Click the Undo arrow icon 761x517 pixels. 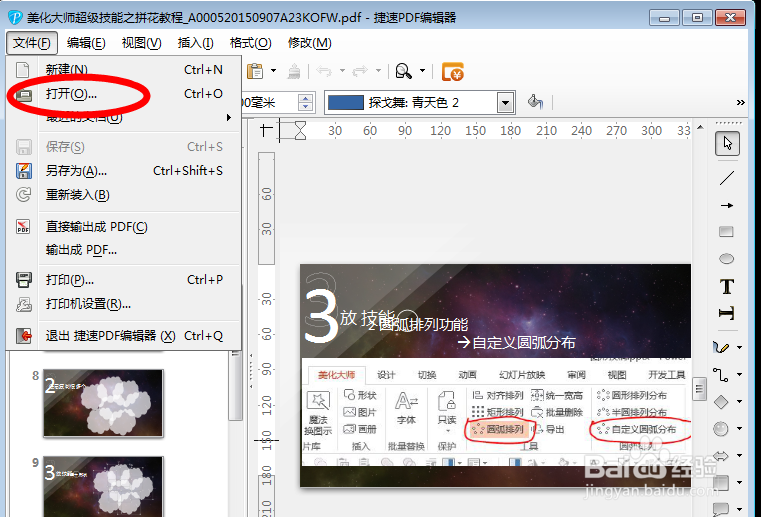324,71
